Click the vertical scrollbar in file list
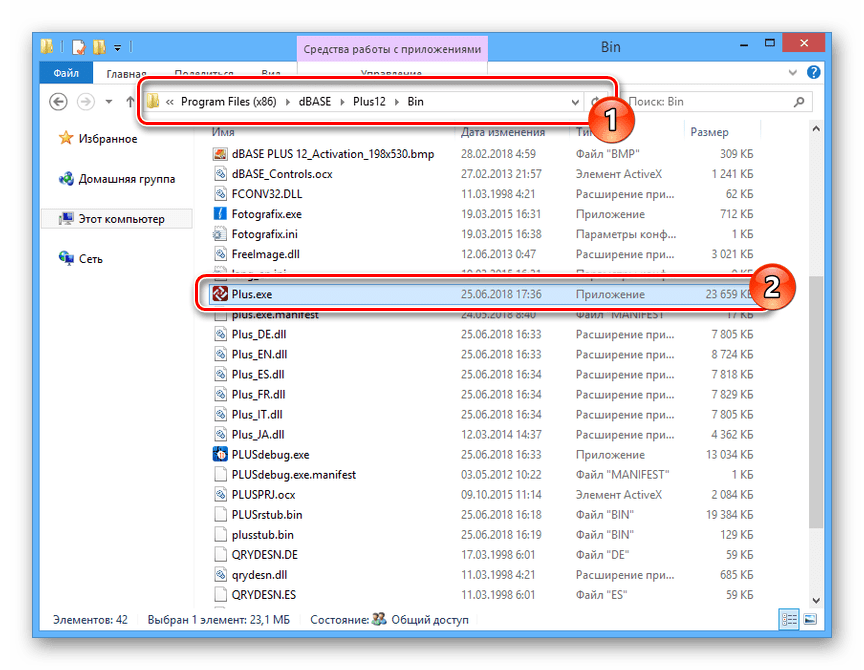Screen dimensions: 864x670 (816, 400)
